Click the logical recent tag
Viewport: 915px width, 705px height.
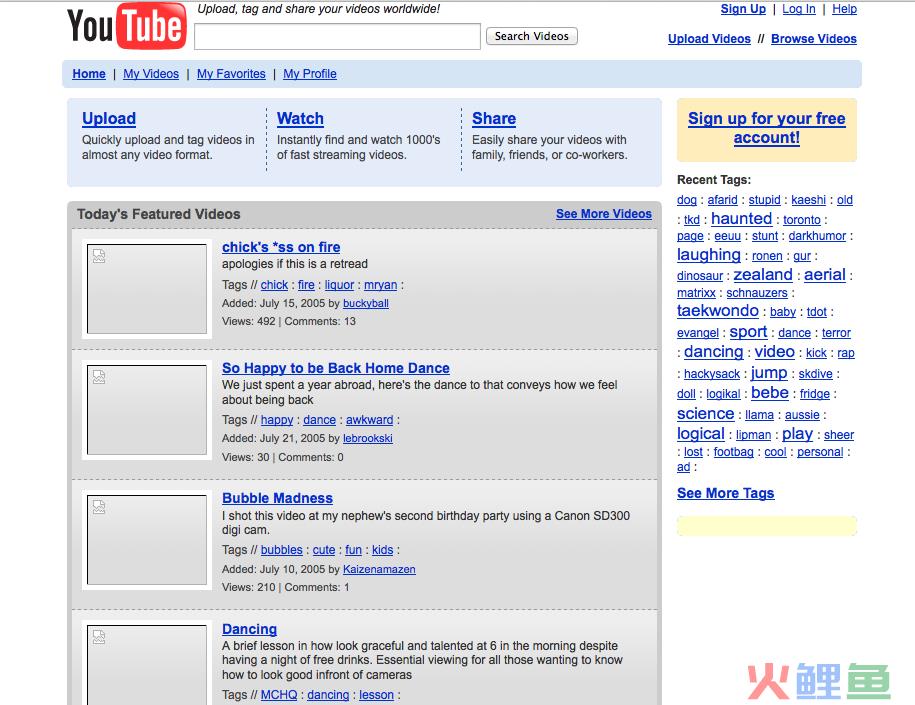pos(700,434)
